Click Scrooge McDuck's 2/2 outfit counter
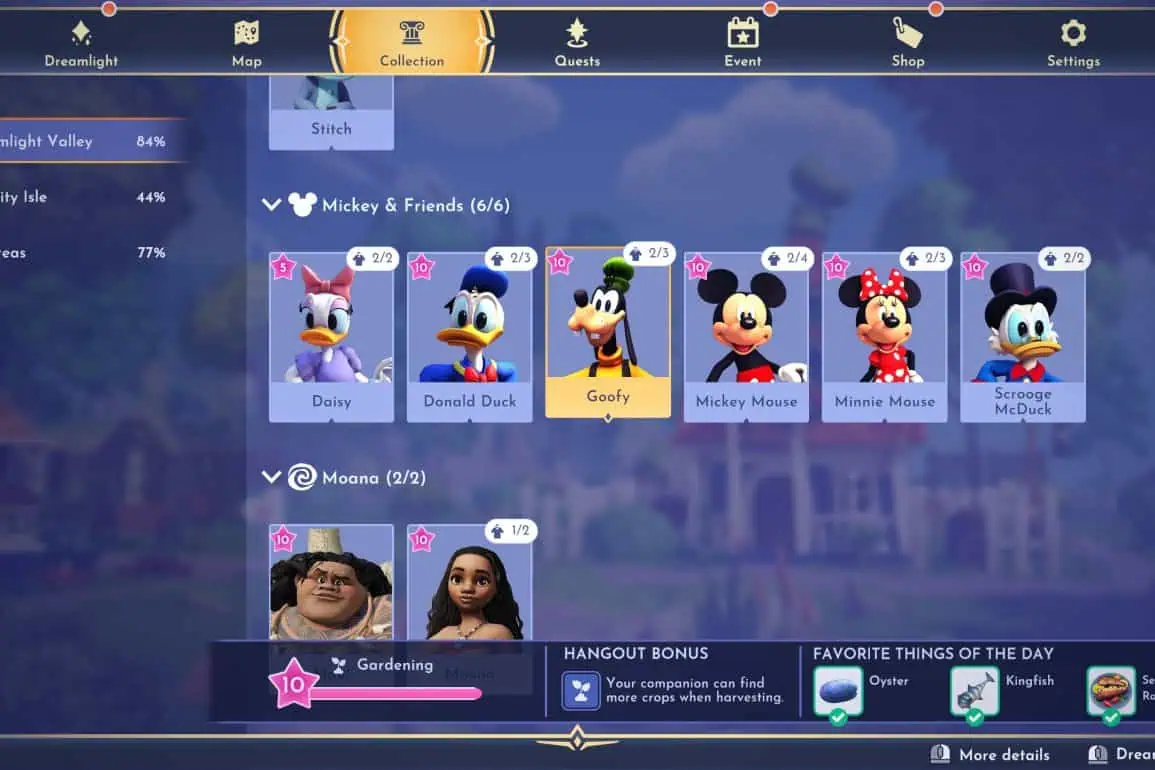 pyautogui.click(x=1064, y=259)
